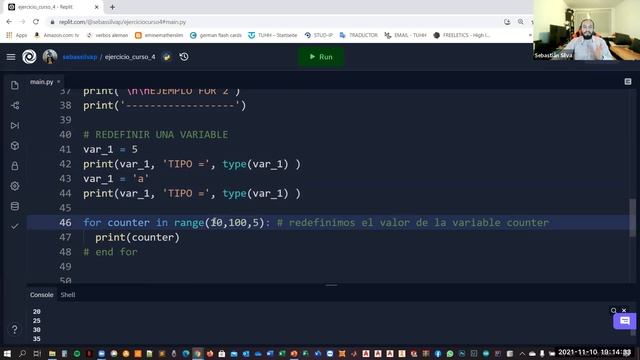
Task: Click the replit.com address bar
Action: [278, 22]
